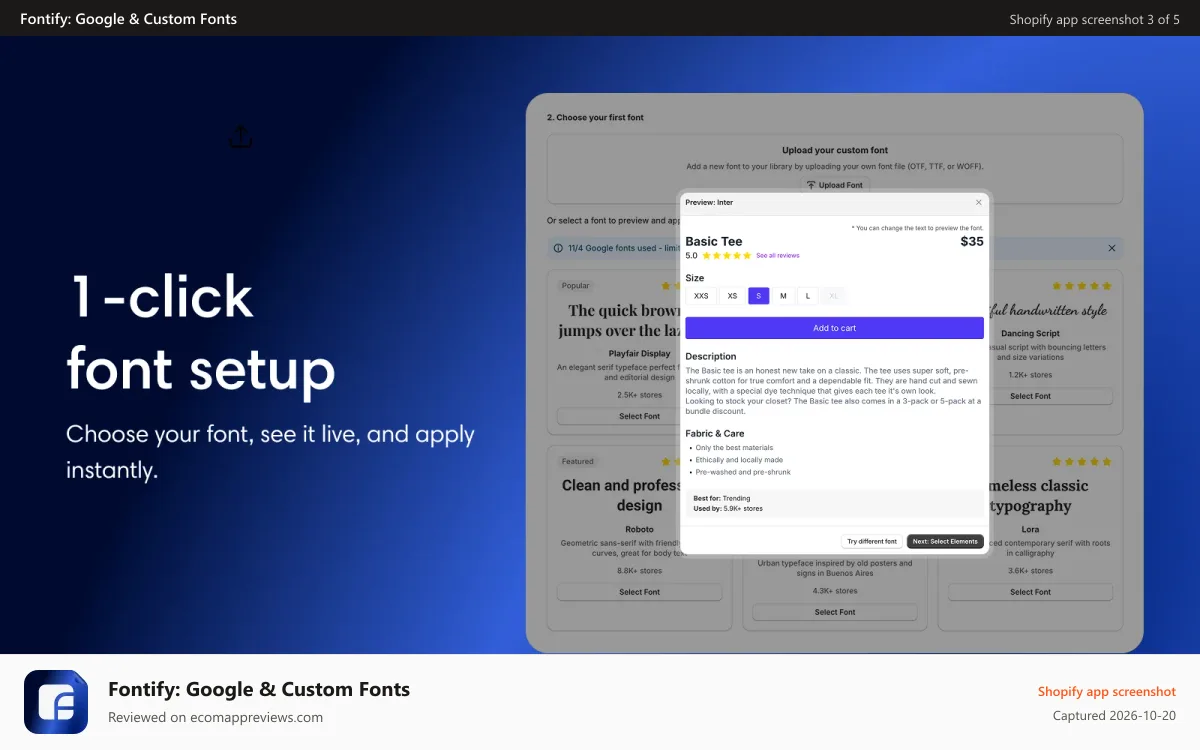The height and width of the screenshot is (750, 1200).
Task: Click the Fontify app name in the footer
Action: tap(259, 689)
